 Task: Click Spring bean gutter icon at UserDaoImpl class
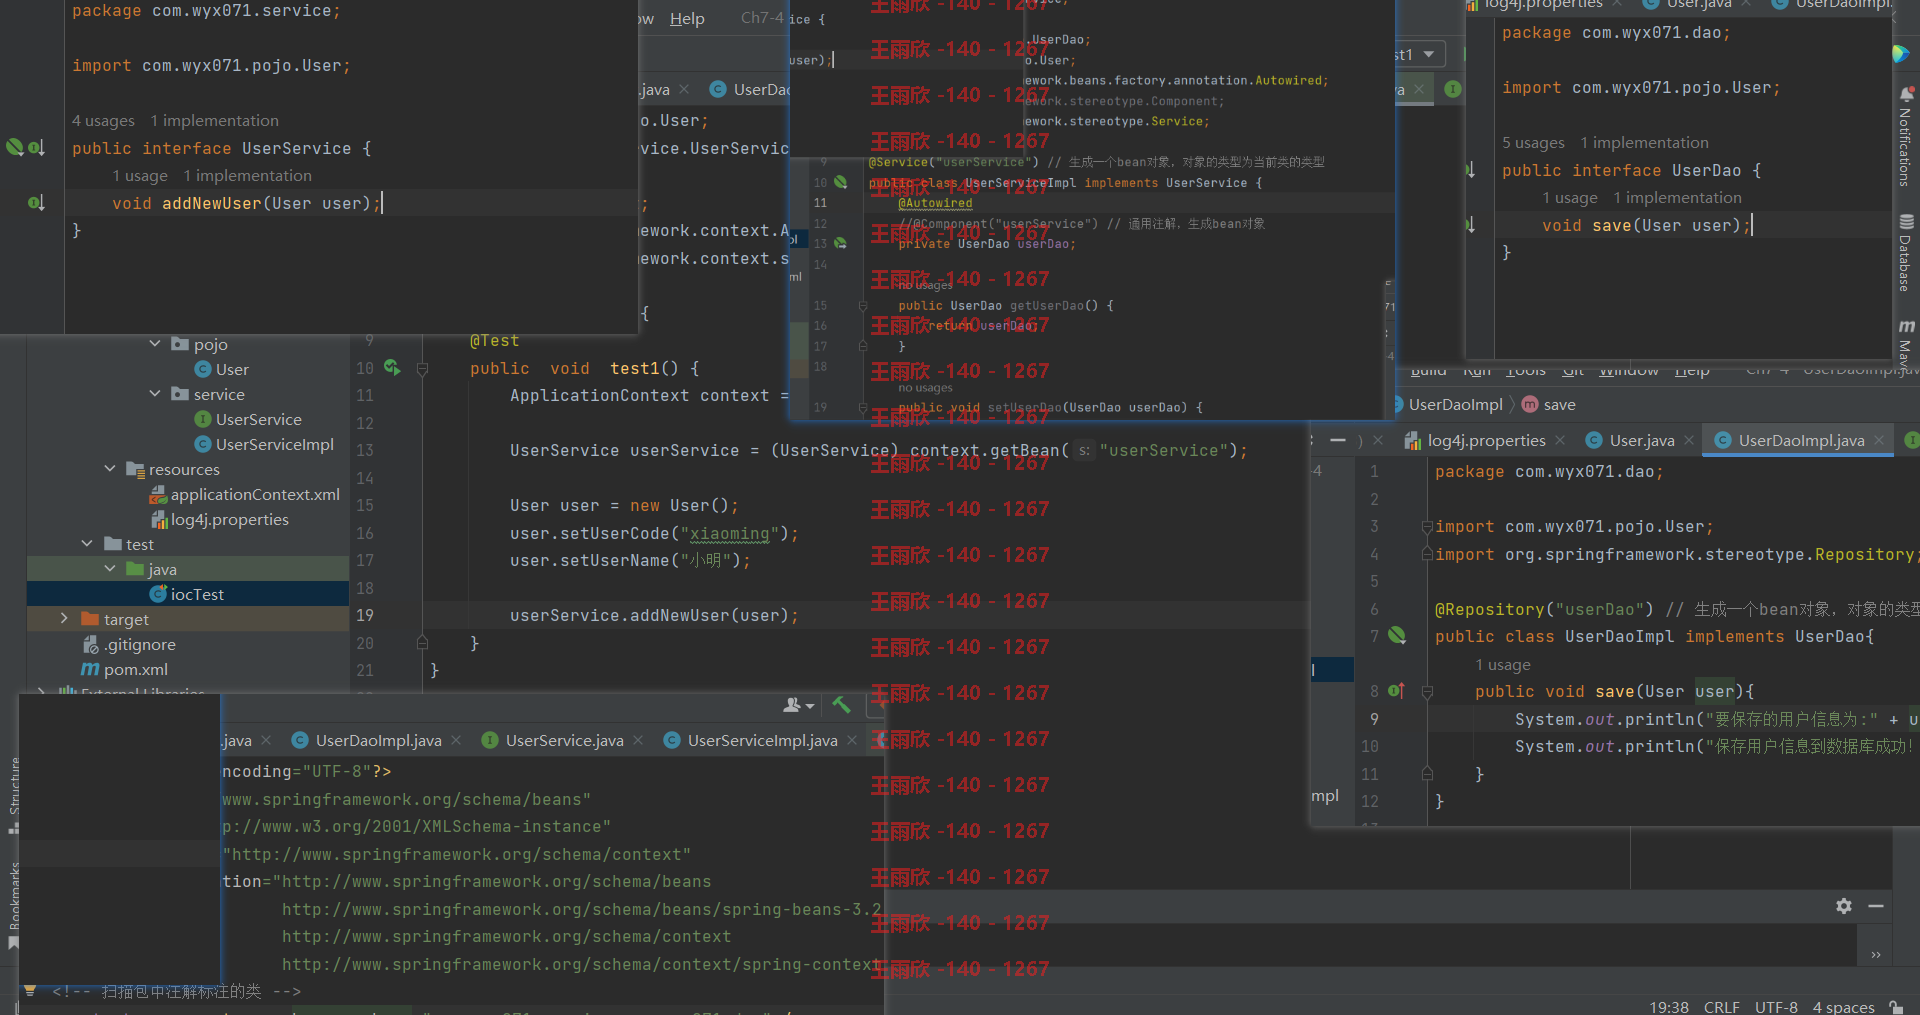pos(1397,635)
